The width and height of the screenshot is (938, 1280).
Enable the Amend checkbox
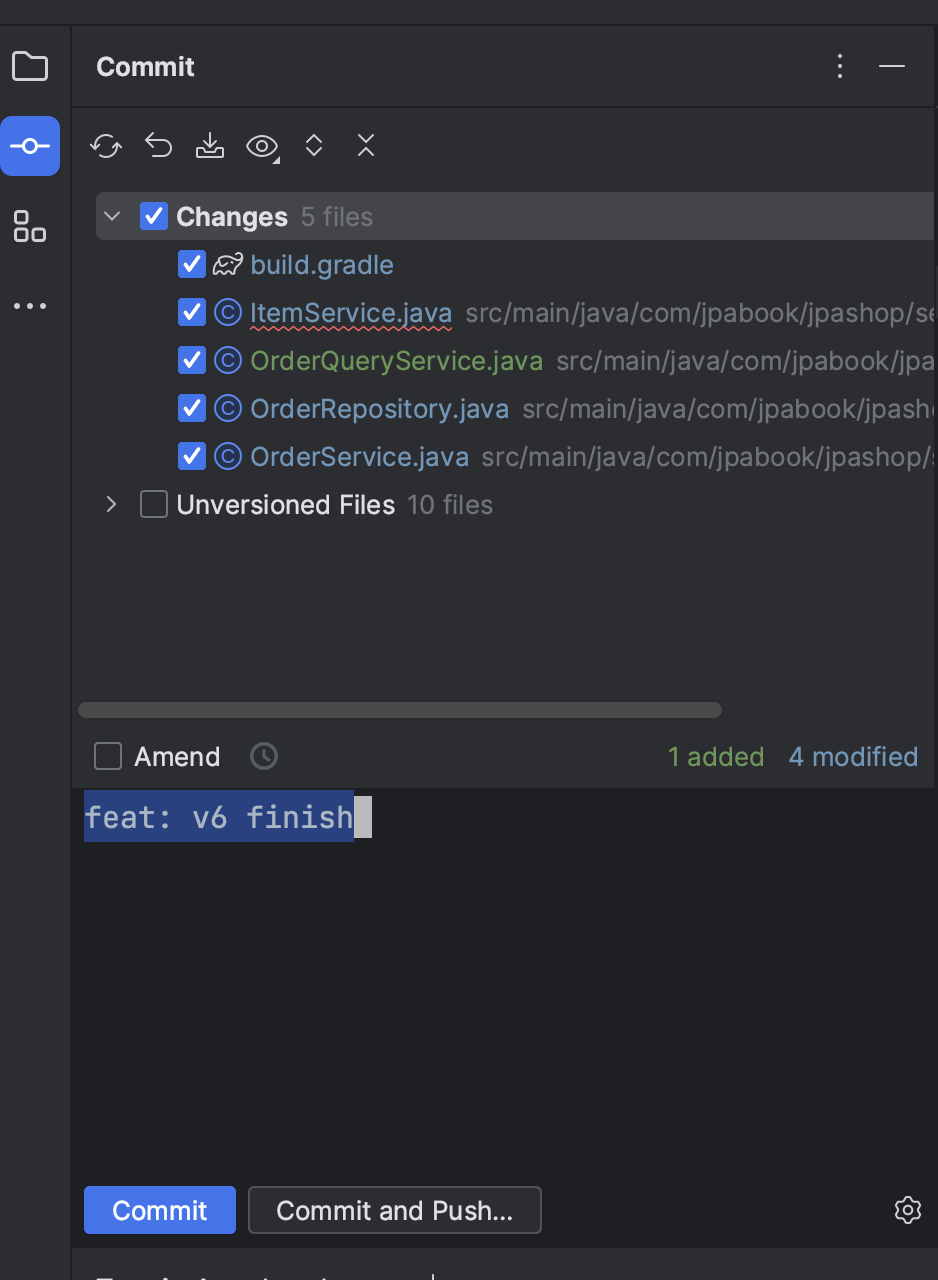(108, 756)
